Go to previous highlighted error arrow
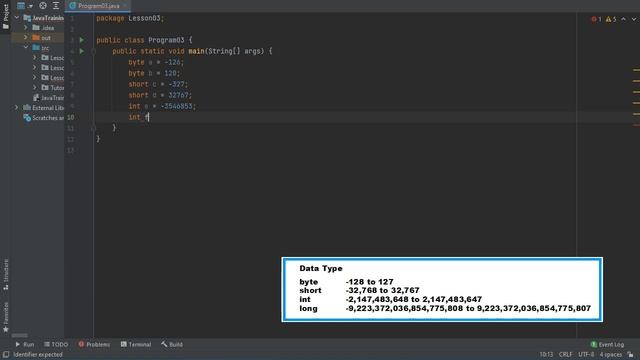Image resolution: width=640 pixels, height=360 pixels. [x=623, y=19]
